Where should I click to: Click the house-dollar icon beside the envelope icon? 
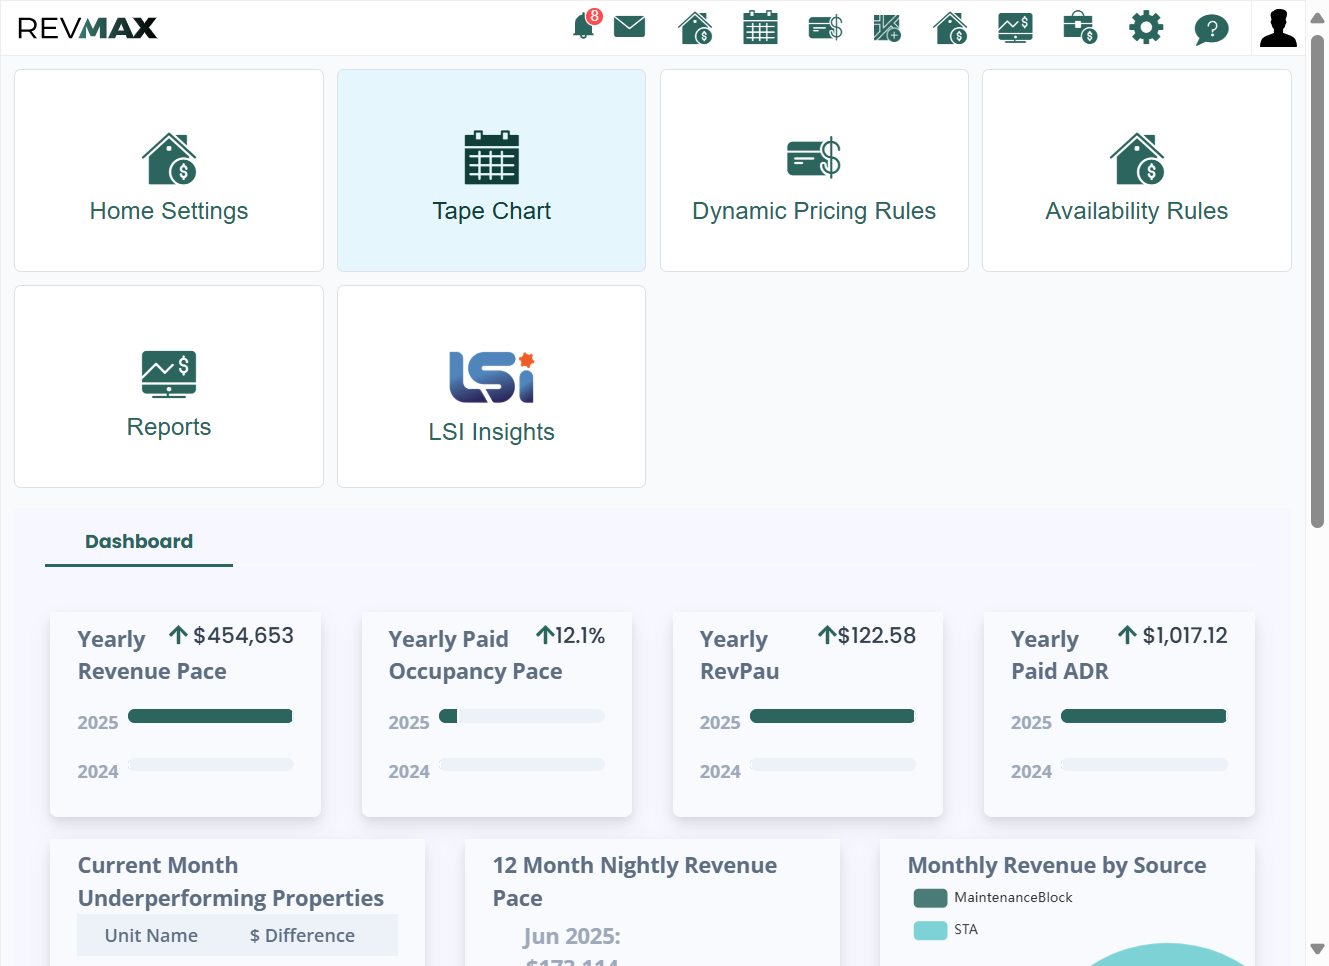[x=695, y=27]
